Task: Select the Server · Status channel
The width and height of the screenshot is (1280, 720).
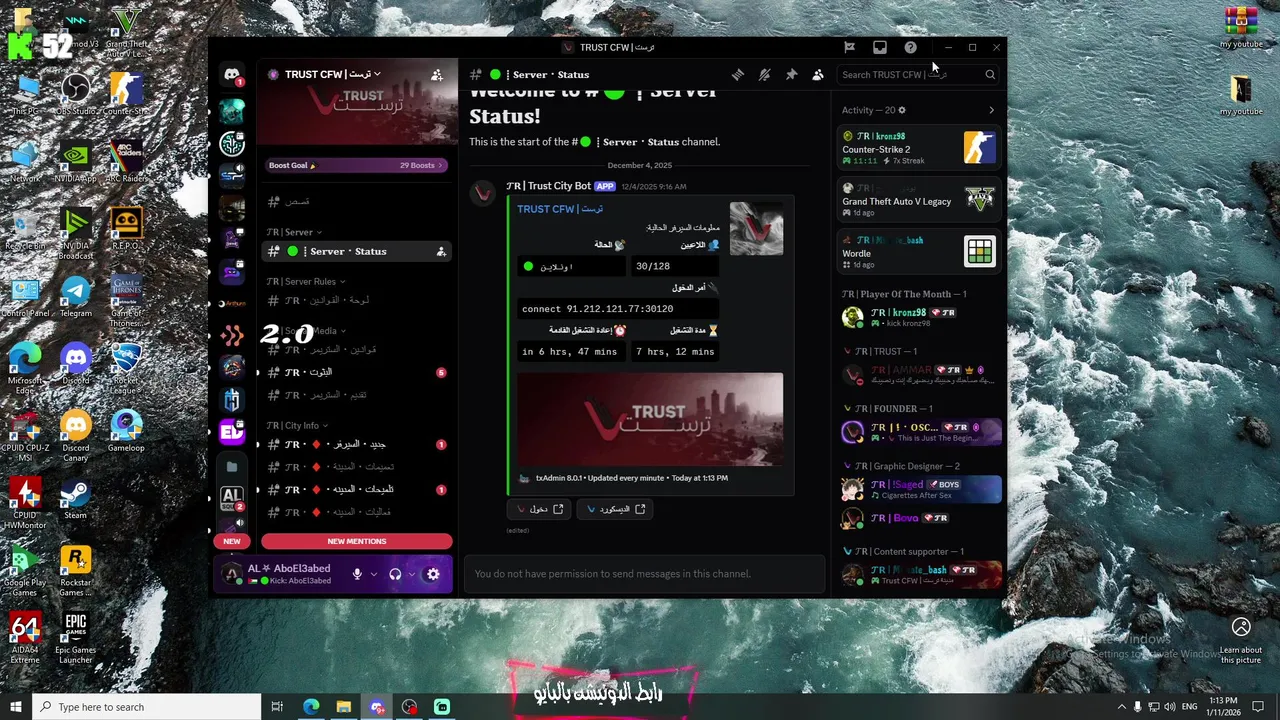Action: pos(357,251)
